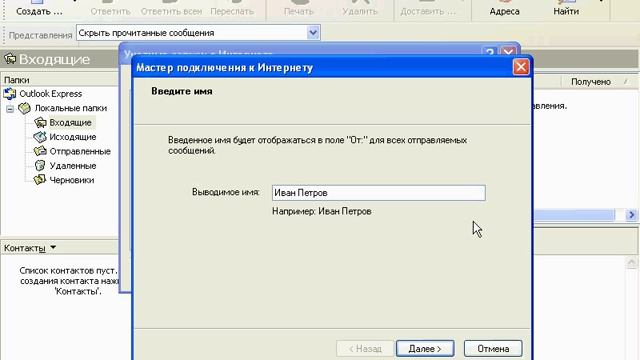Click the Исходящие folder icon
640x360 pixels.
[40, 137]
